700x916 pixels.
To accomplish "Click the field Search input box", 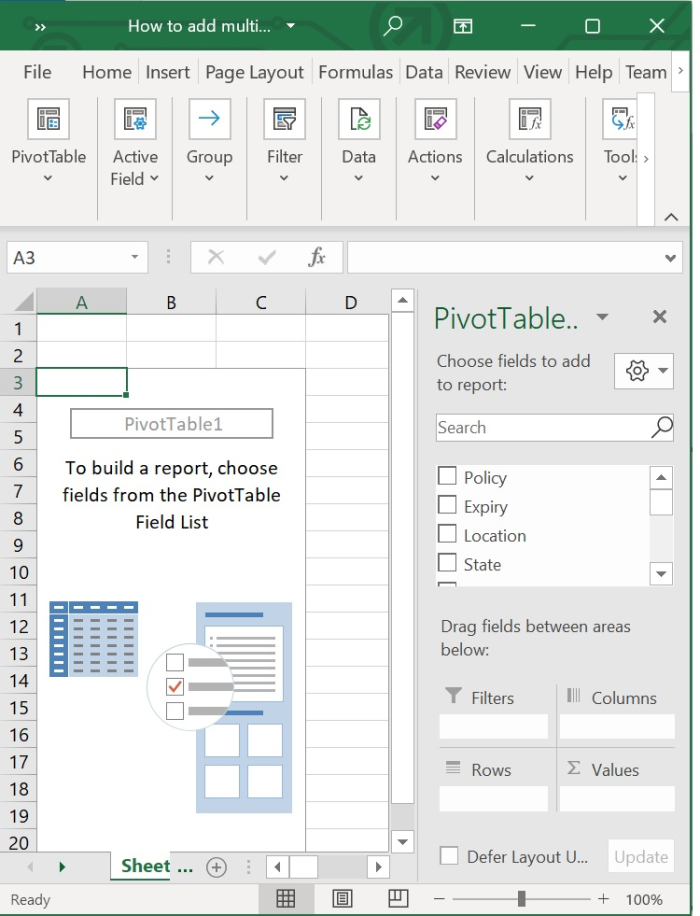I will tap(543, 427).
